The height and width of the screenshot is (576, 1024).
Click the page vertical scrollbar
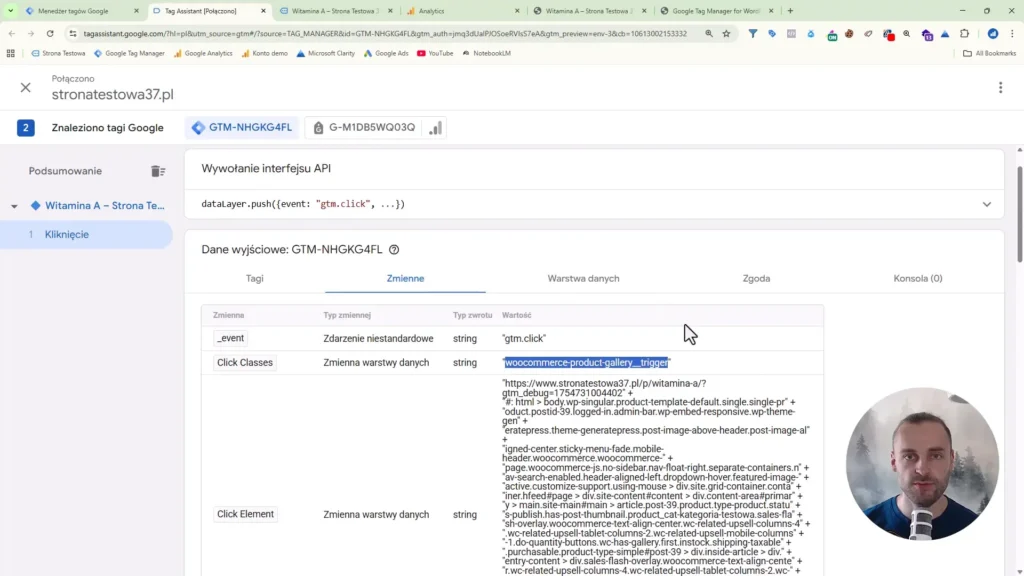point(1019,216)
